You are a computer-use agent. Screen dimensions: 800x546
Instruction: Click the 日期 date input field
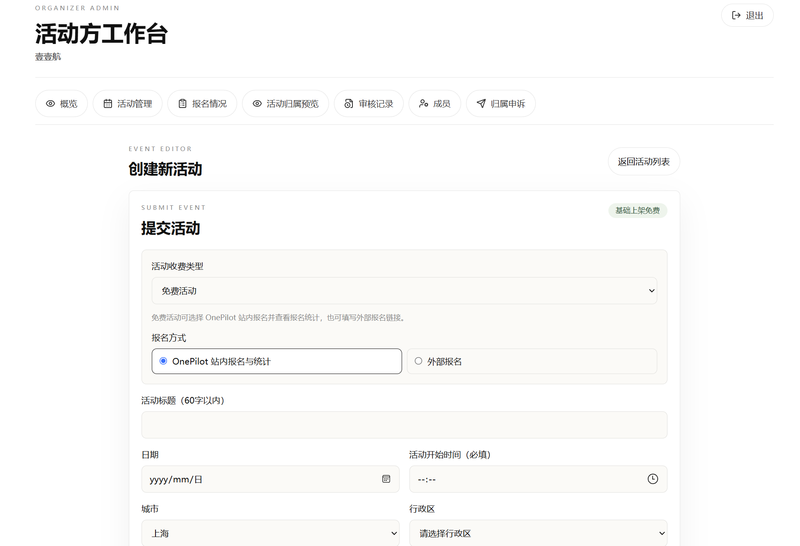tap(270, 479)
